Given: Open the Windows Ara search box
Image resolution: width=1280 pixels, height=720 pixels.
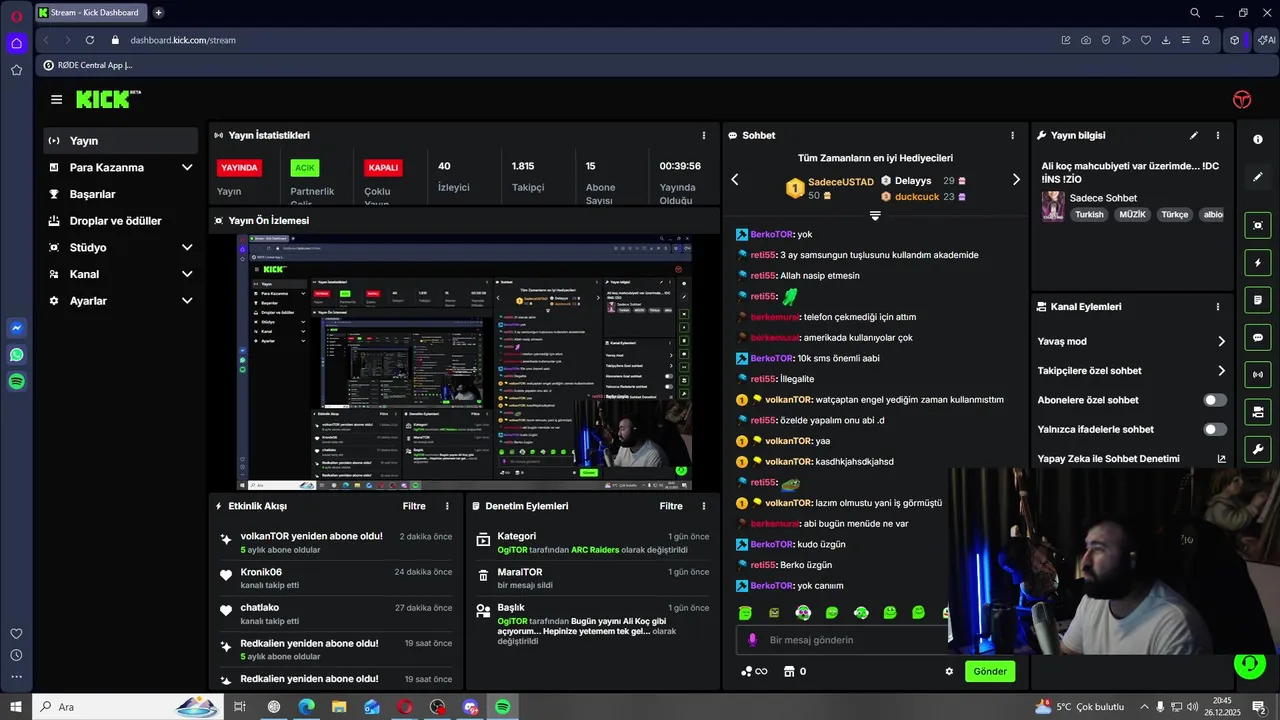Looking at the screenshot, I should coord(126,707).
